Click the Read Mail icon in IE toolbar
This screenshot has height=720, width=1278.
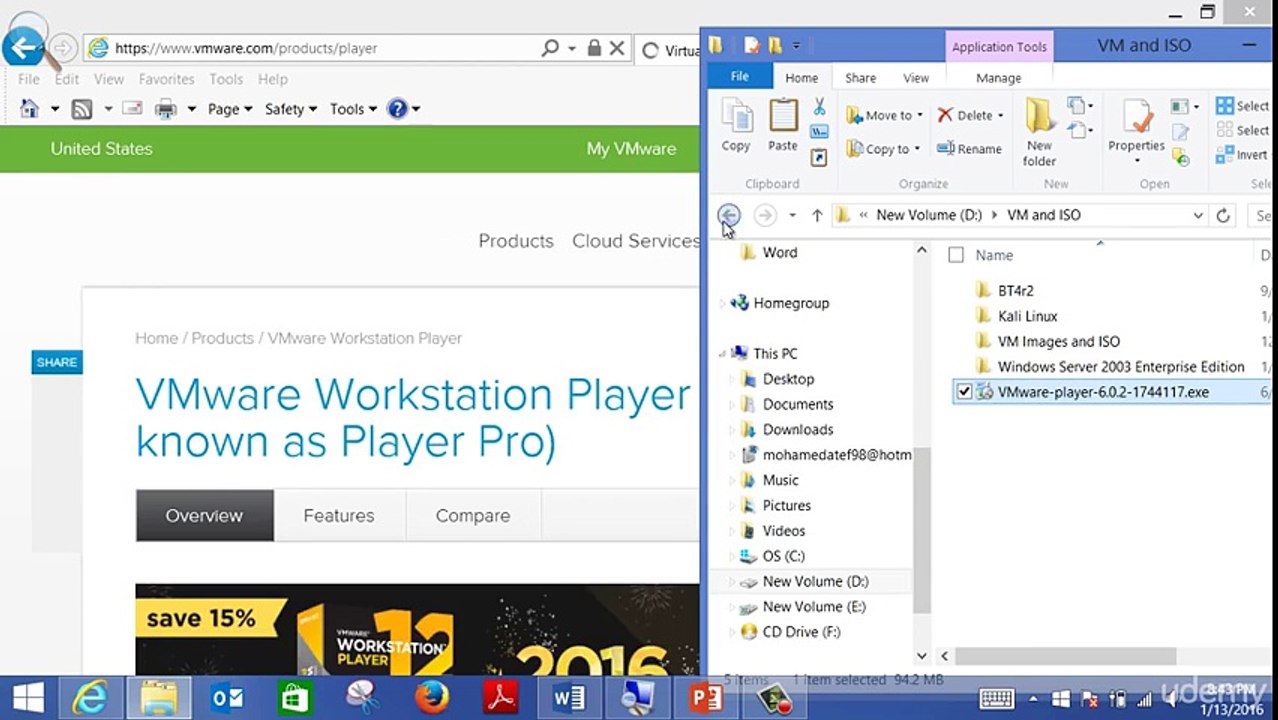coord(132,109)
